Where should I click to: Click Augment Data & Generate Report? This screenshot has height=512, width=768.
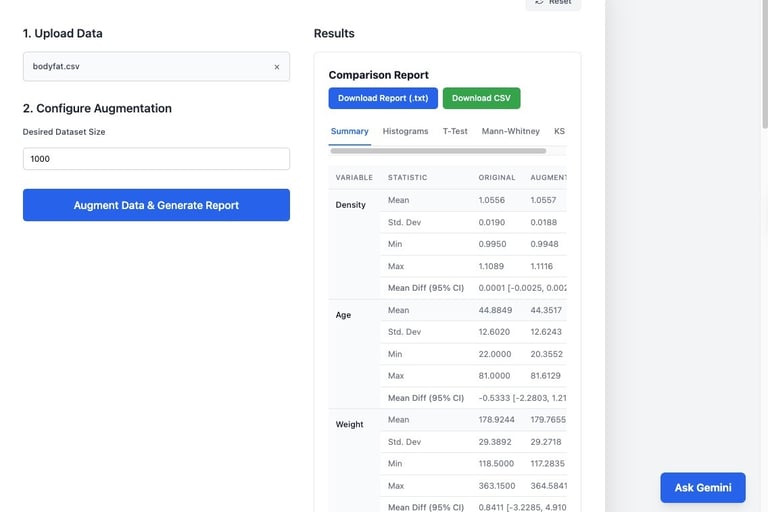pos(156,205)
